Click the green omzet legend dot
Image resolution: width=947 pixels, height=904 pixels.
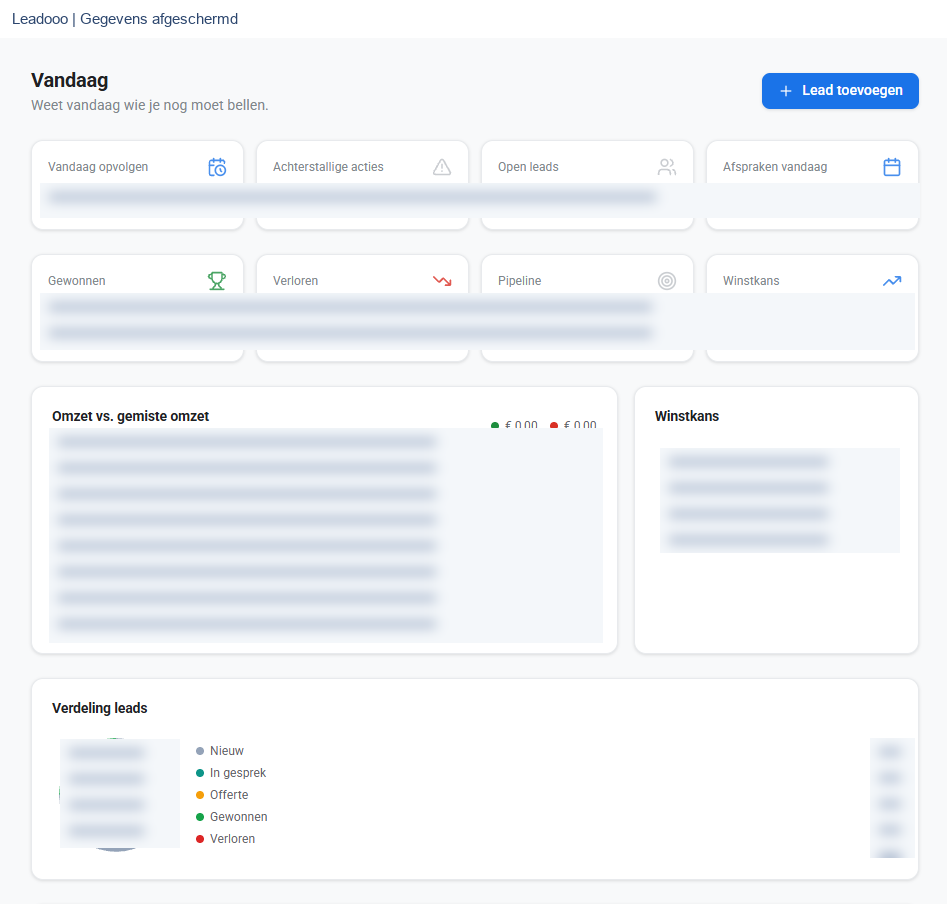(495, 425)
